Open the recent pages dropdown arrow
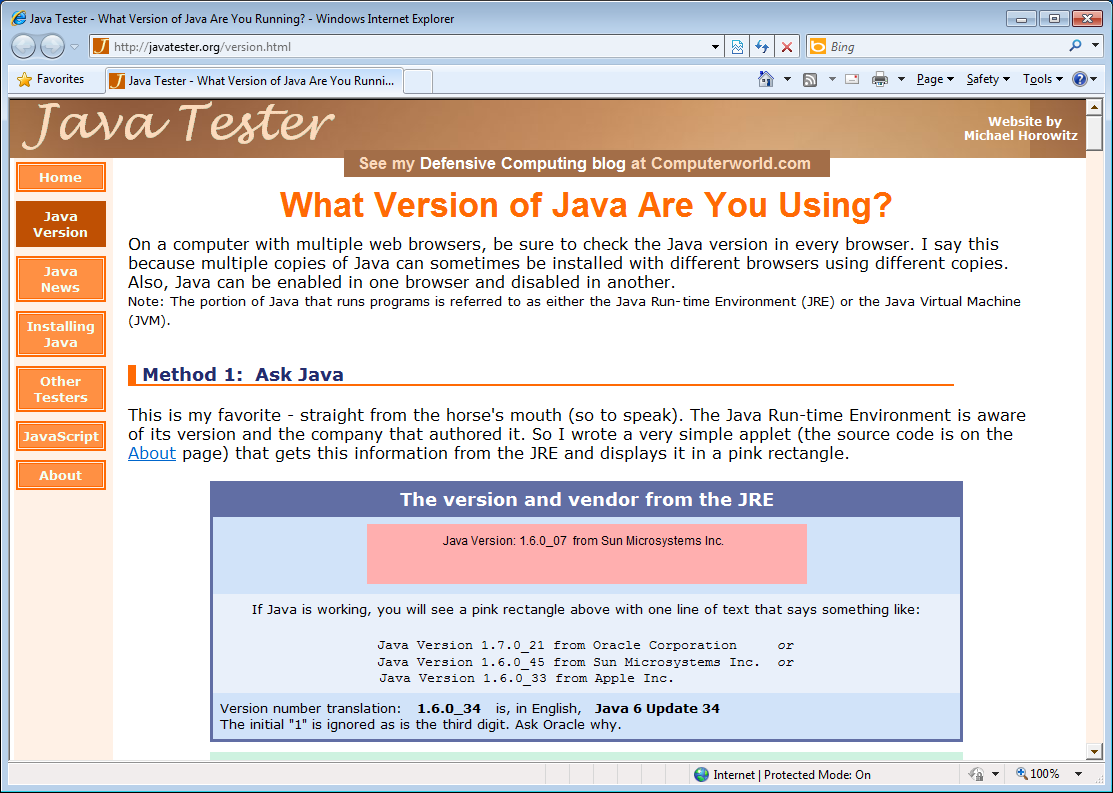1113x793 pixels. click(x=75, y=47)
